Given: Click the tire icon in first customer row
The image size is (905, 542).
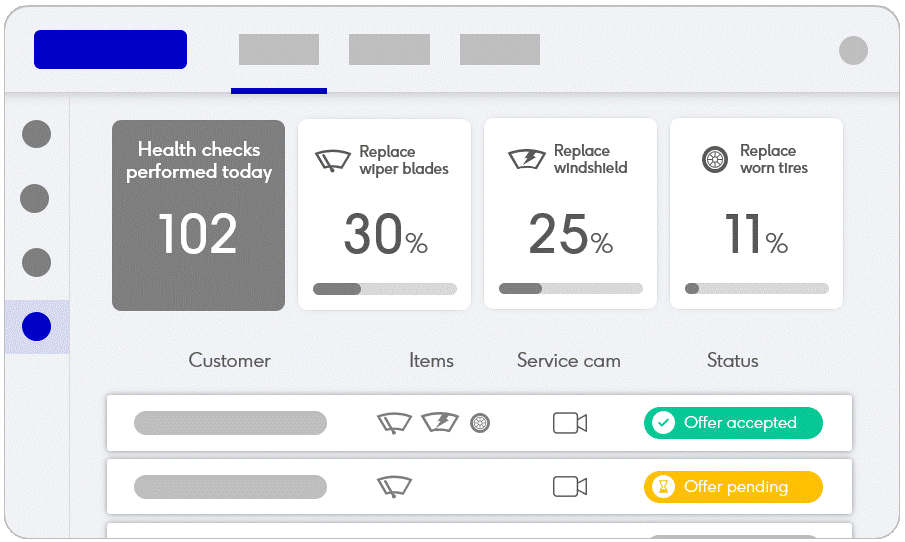Looking at the screenshot, I should tap(480, 423).
